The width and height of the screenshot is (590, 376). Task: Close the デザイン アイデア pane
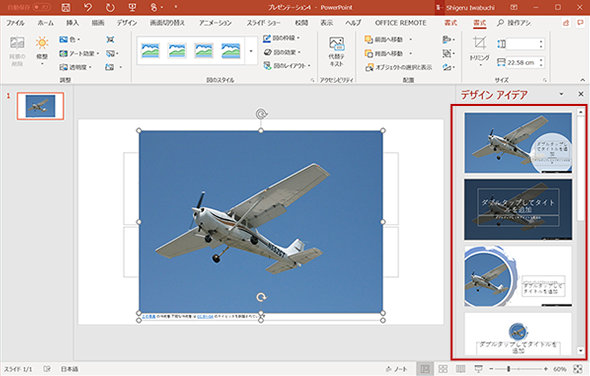coord(581,94)
